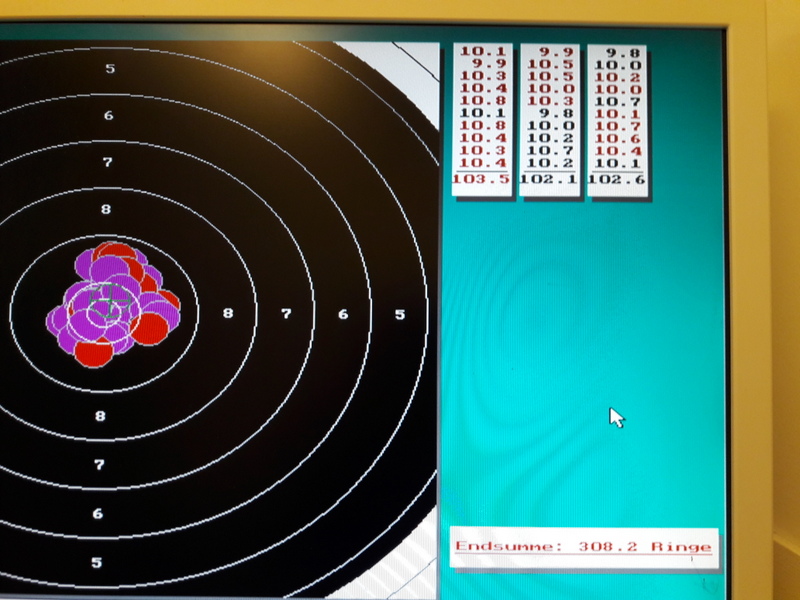Select the first series total 103.5

pos(481,179)
